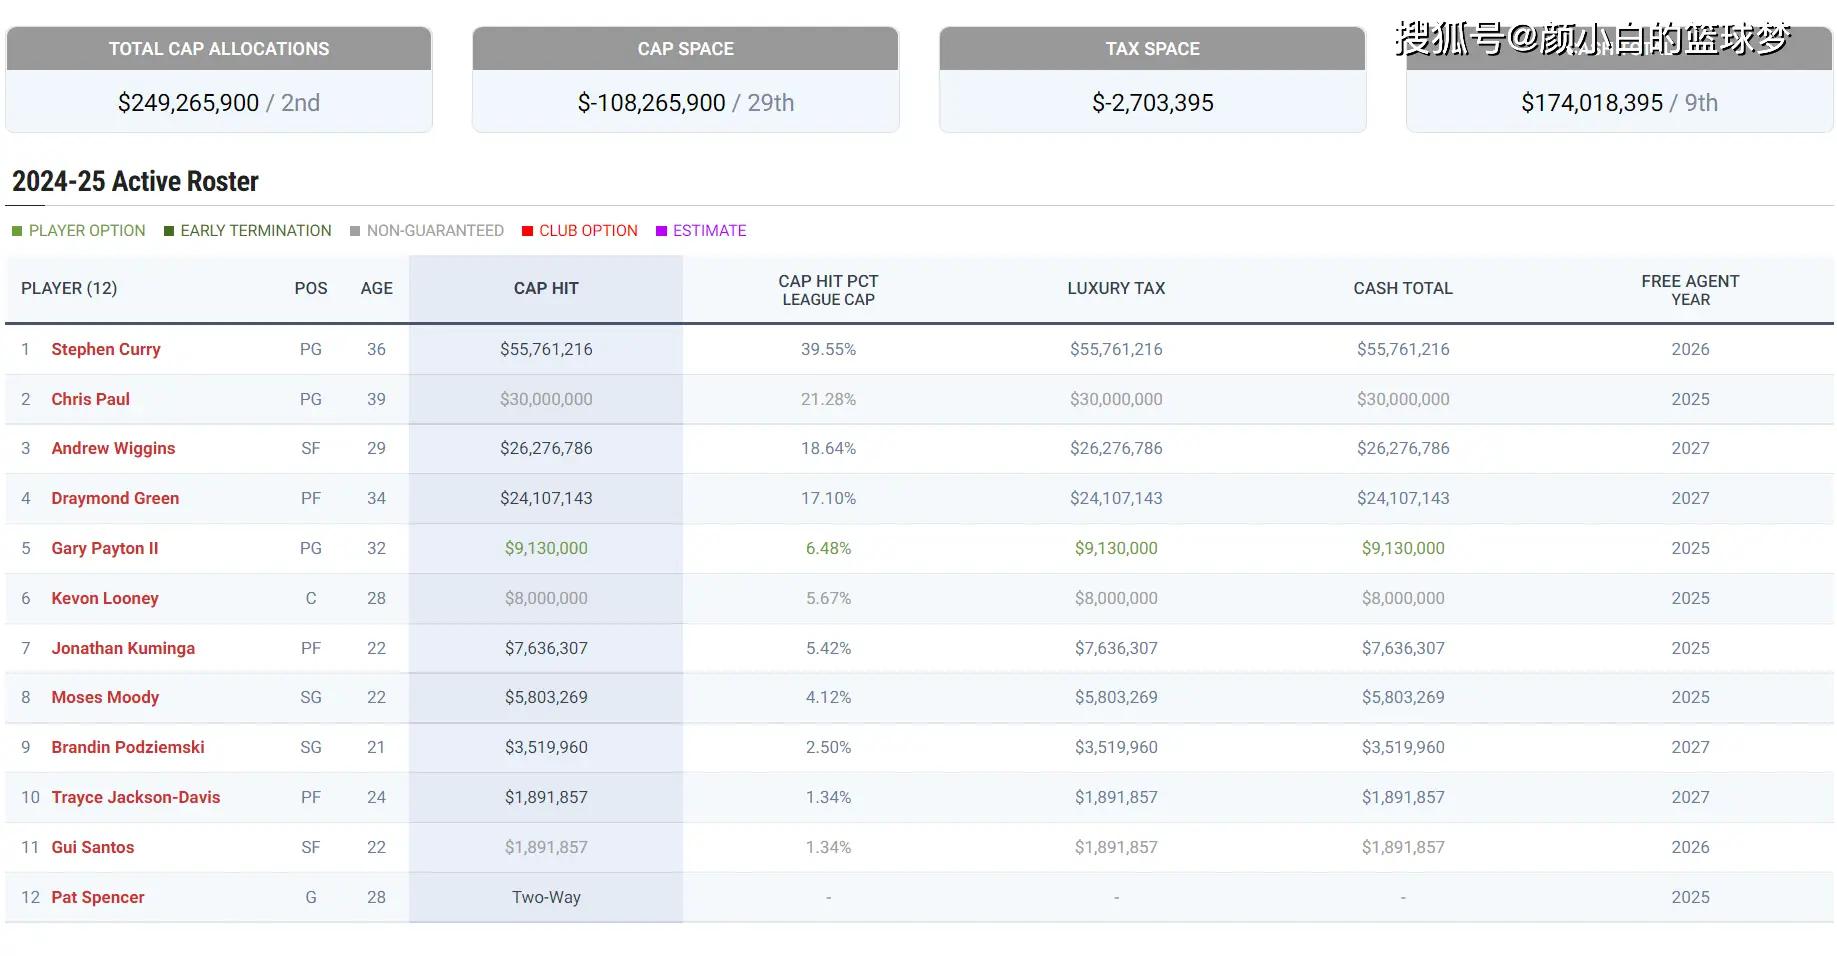Viewport: 1837px width, 956px height.
Task: Sort by LUXURY TAX column header
Action: (x=1116, y=288)
